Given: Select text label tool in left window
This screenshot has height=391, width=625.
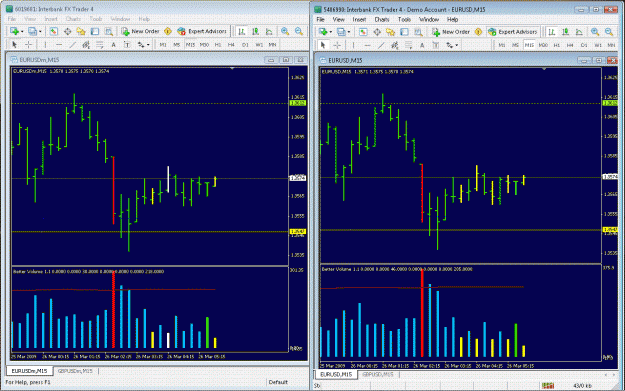Looking at the screenshot, I should [x=127, y=45].
